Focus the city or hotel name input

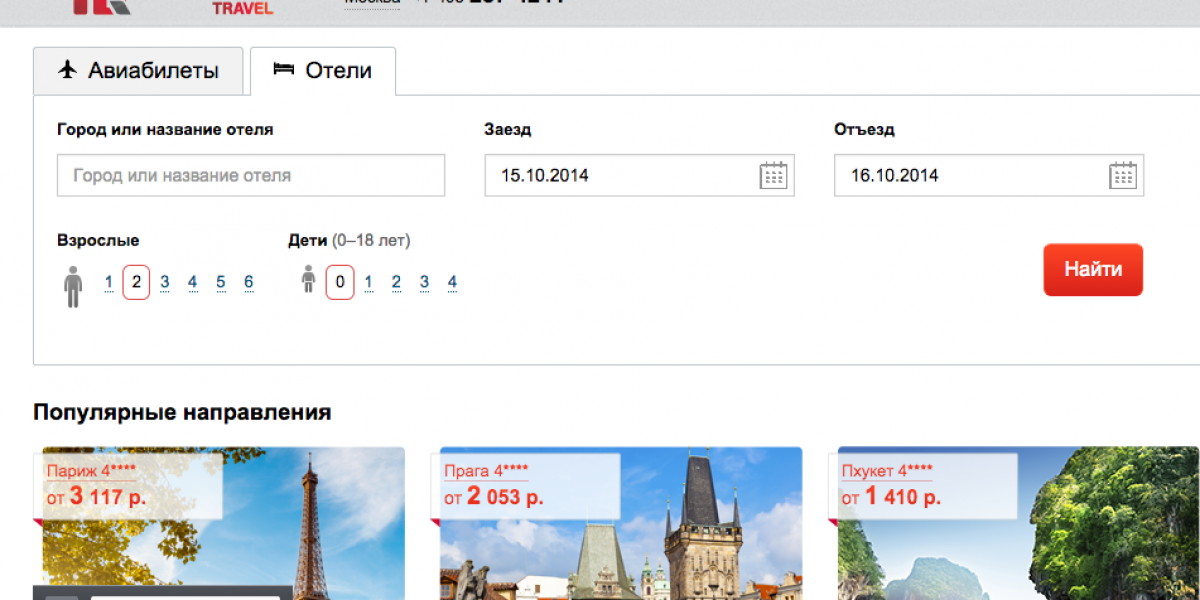tap(251, 175)
